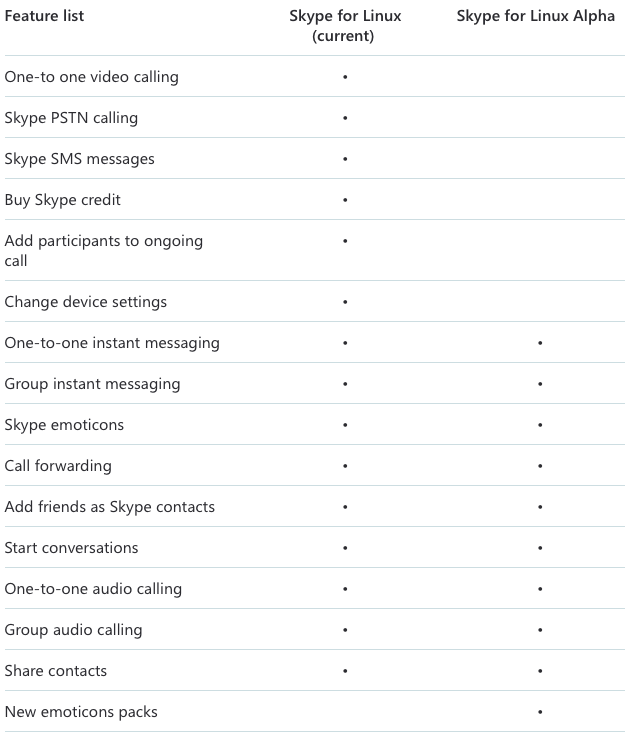Select 'Add friends as Skype contacts' label
Viewport: 635px width, 740px height.
[109, 507]
